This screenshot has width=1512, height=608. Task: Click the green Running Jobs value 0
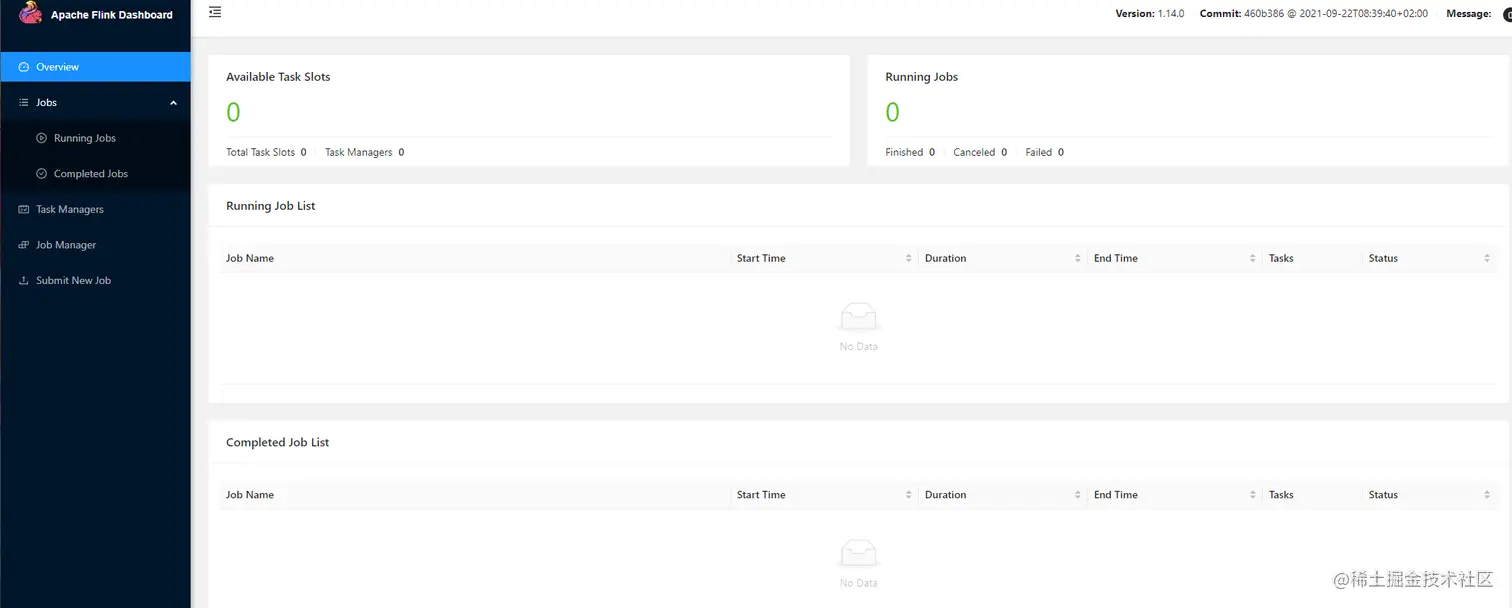892,112
